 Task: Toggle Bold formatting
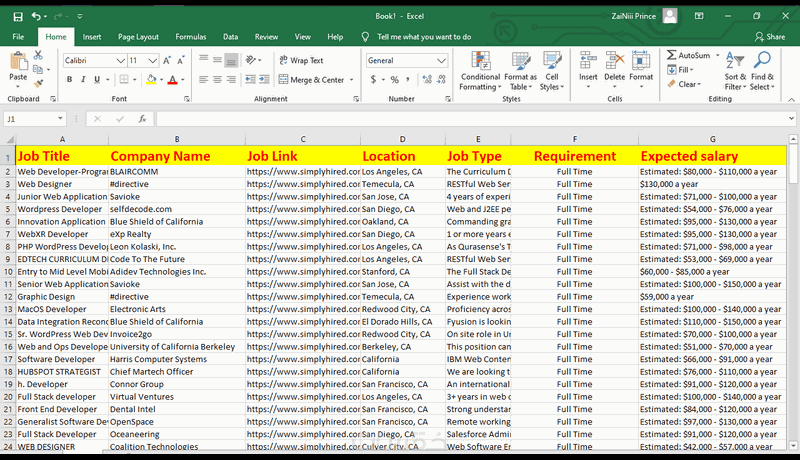pos(68,80)
